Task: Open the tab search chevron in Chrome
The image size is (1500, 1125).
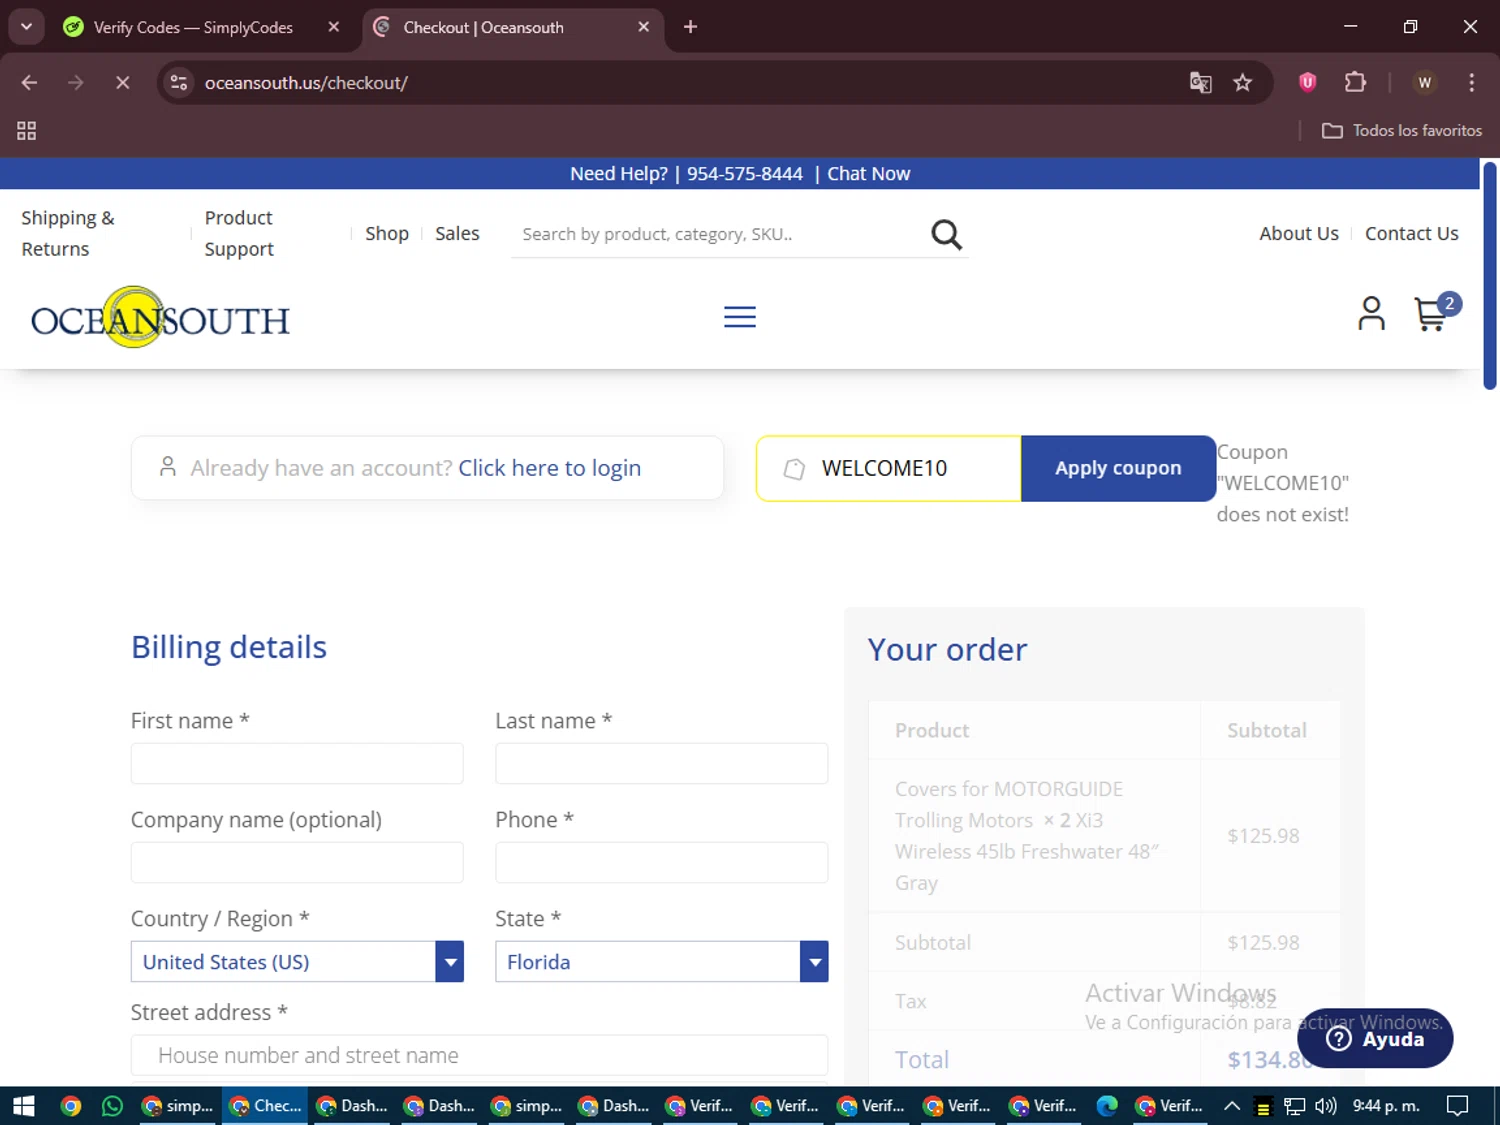Action: pyautogui.click(x=27, y=27)
